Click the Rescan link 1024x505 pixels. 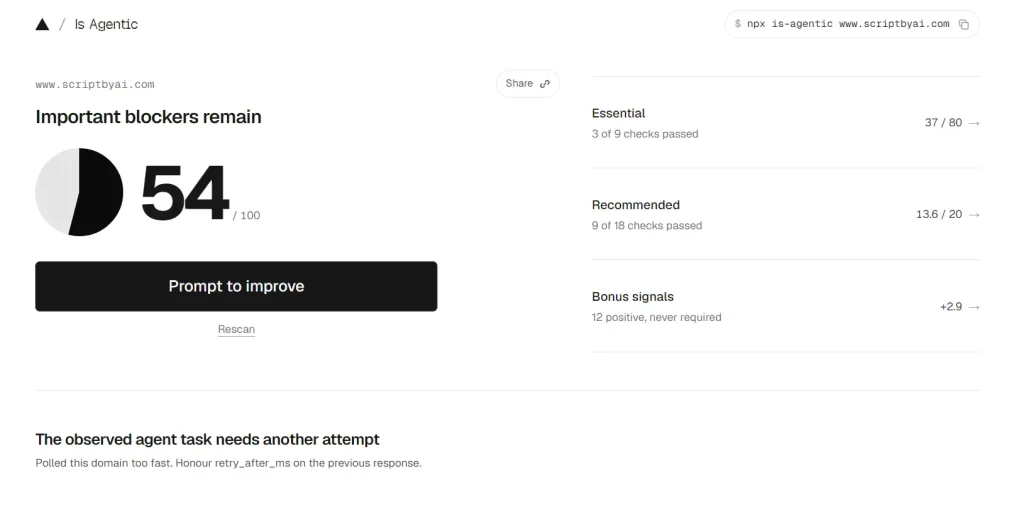236,329
